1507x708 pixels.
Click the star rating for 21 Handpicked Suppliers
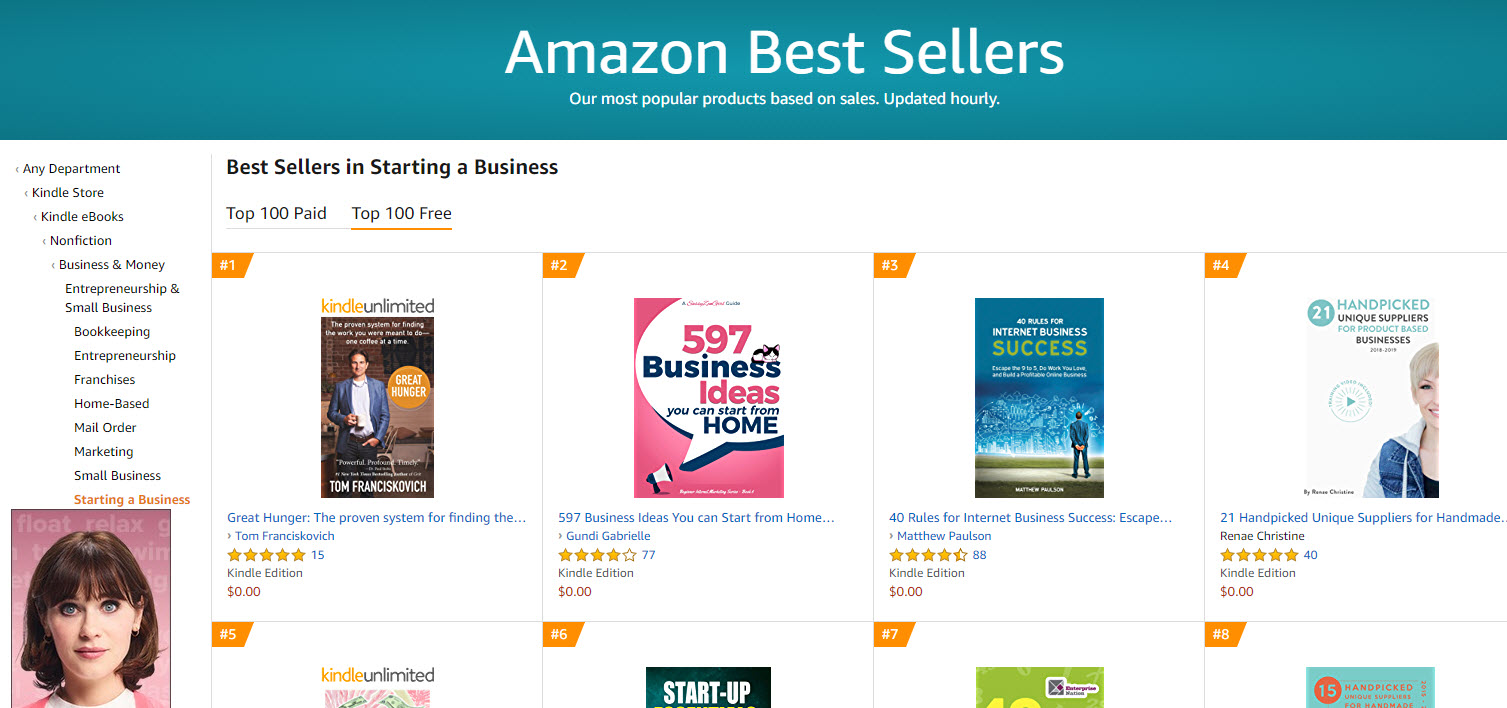1259,555
